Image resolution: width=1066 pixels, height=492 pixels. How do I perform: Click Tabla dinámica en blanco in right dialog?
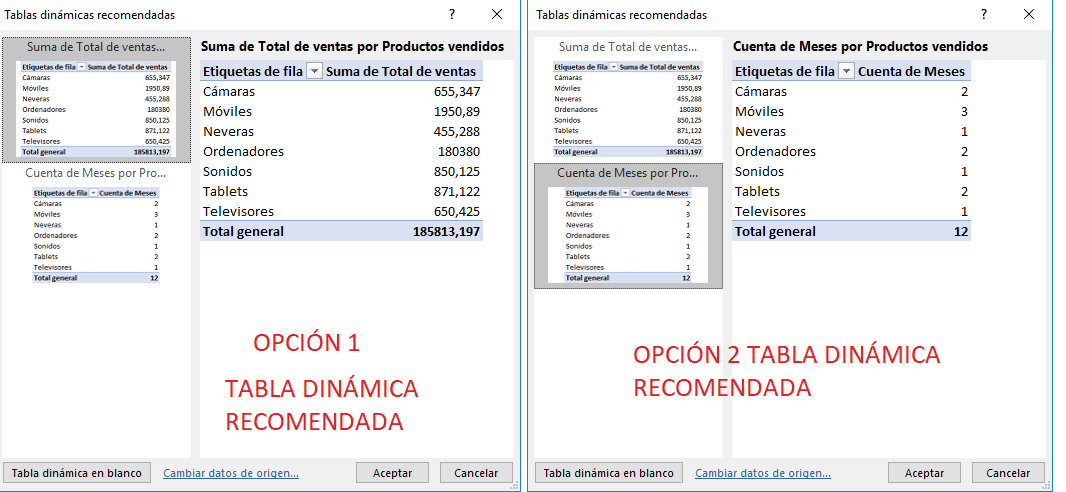click(608, 473)
